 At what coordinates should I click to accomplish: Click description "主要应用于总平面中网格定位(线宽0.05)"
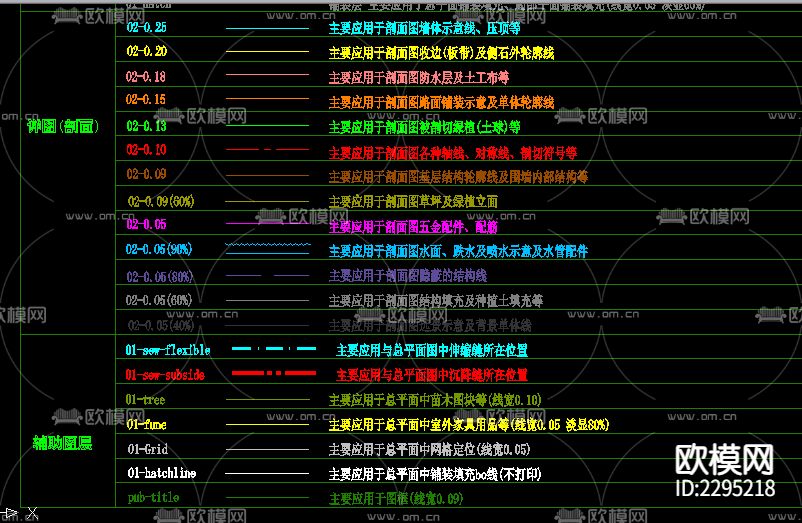(429, 449)
